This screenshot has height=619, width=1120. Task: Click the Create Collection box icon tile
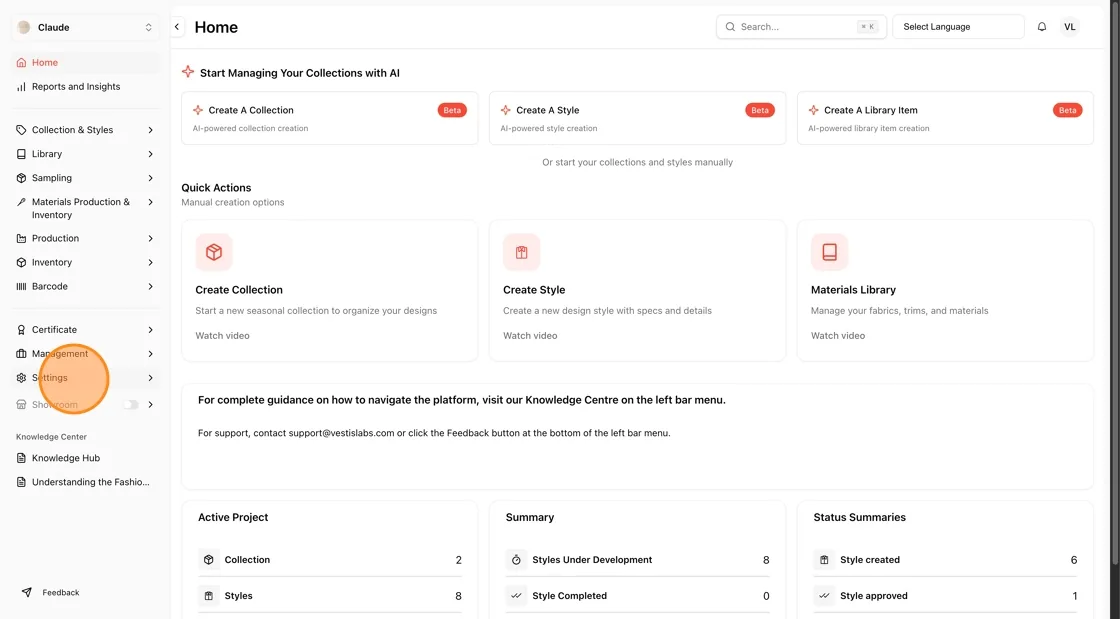(214, 252)
